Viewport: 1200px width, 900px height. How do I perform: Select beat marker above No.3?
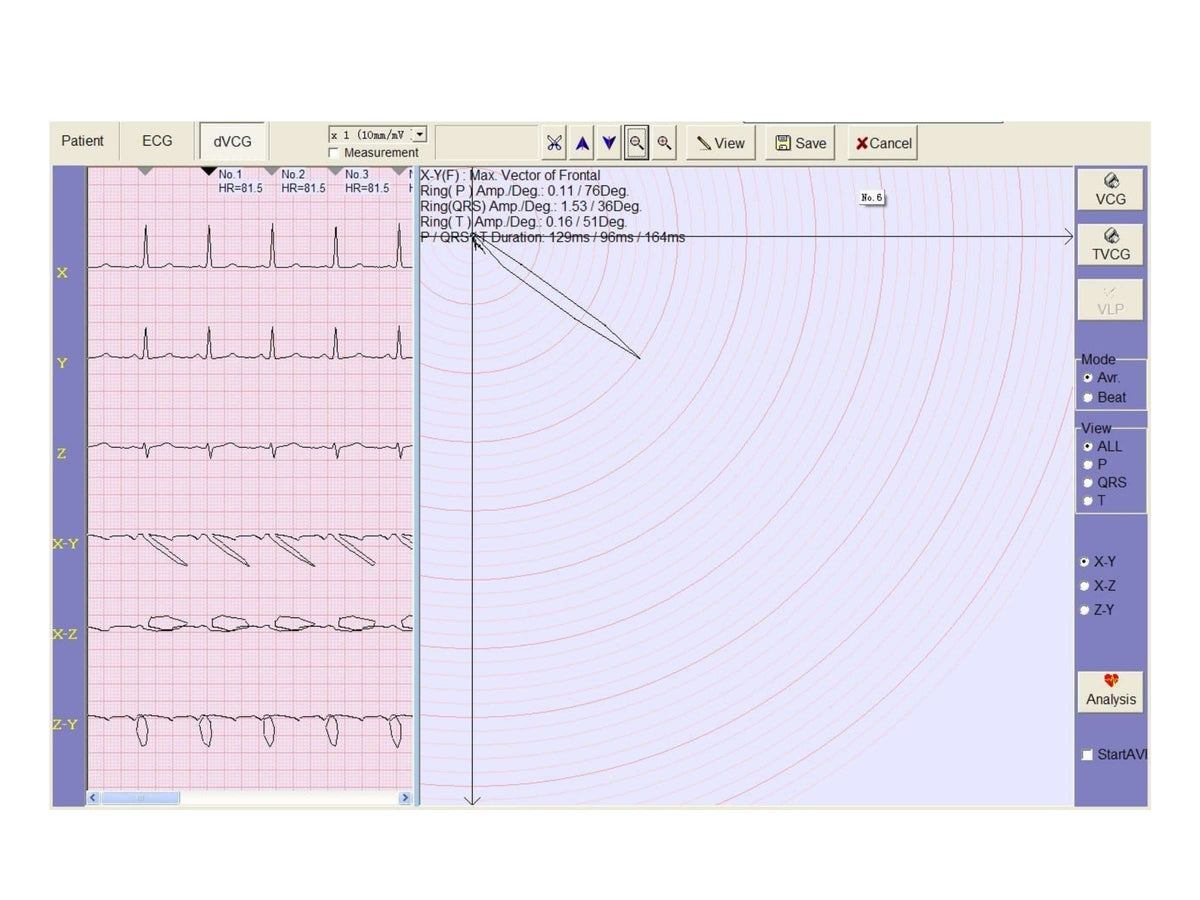pyautogui.click(x=335, y=172)
